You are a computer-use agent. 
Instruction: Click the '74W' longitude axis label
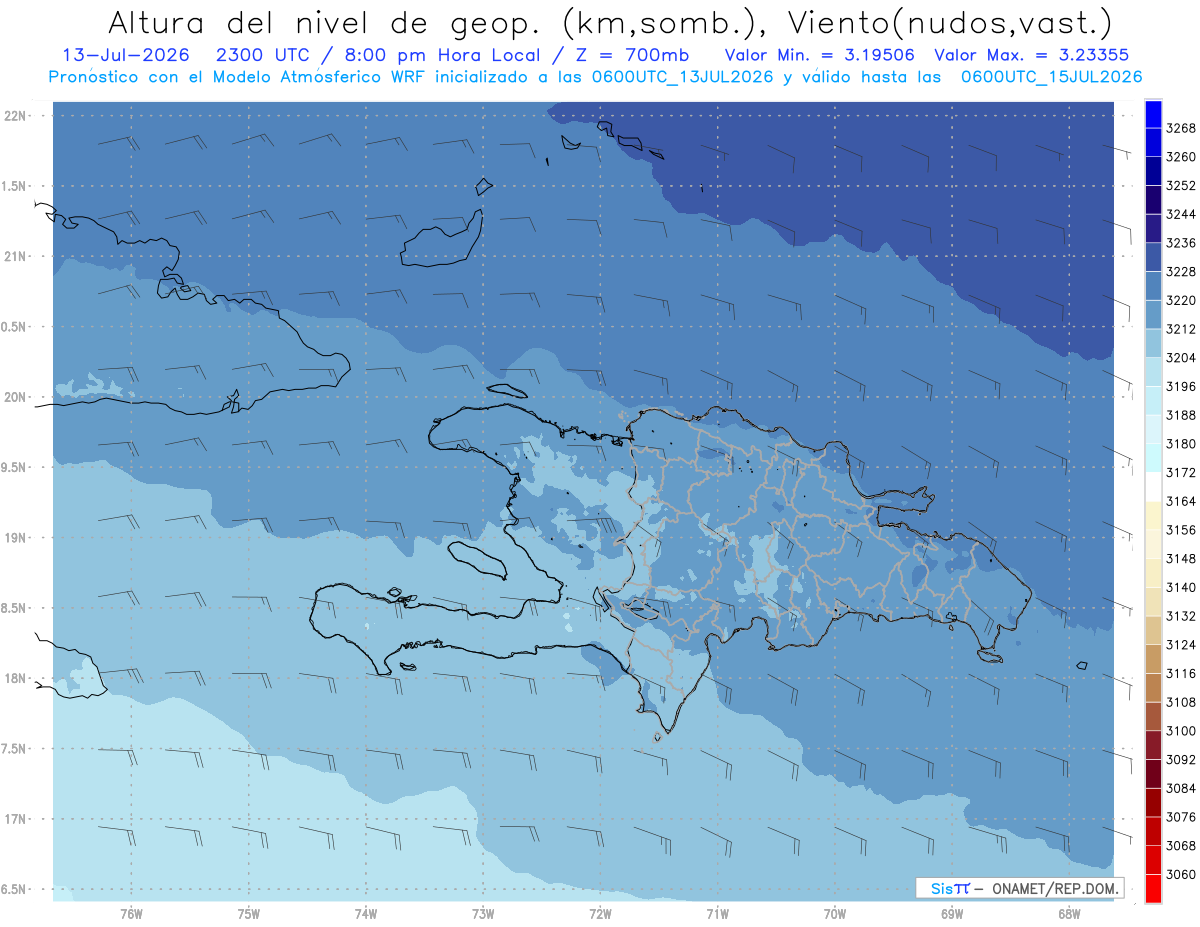click(366, 914)
